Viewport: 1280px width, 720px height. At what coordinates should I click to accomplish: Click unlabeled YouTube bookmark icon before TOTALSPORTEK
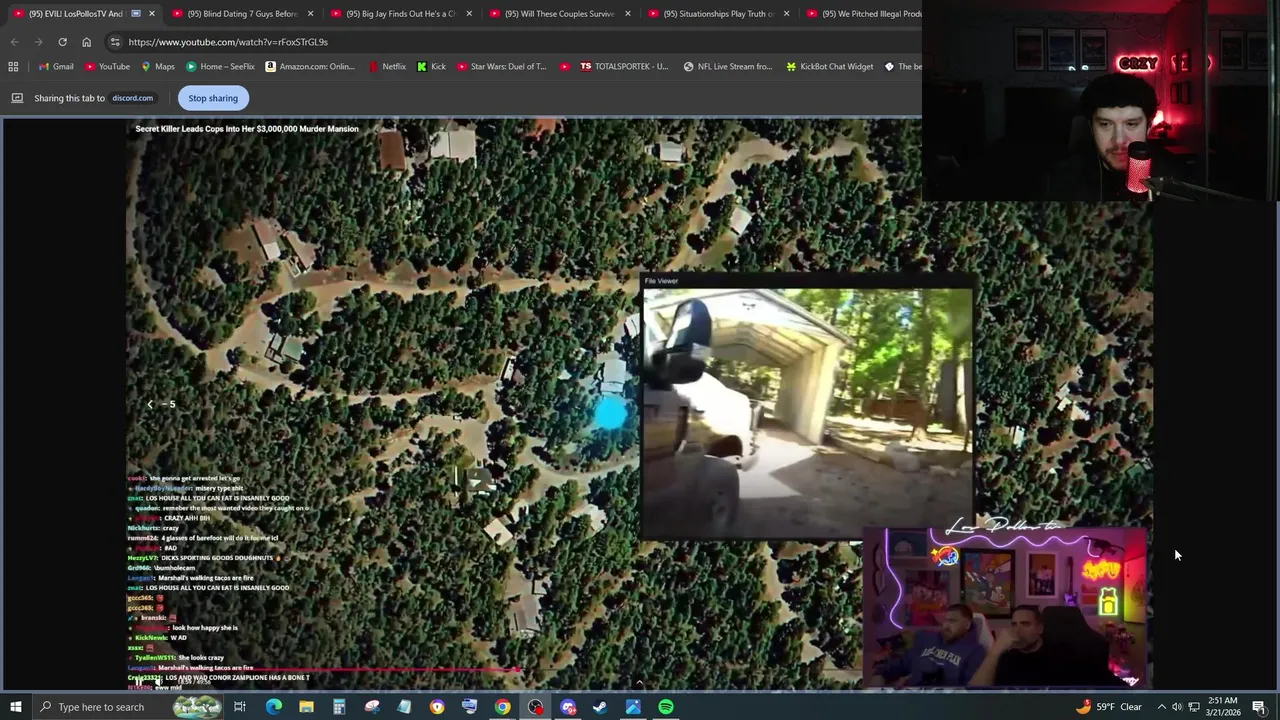pyautogui.click(x=565, y=67)
